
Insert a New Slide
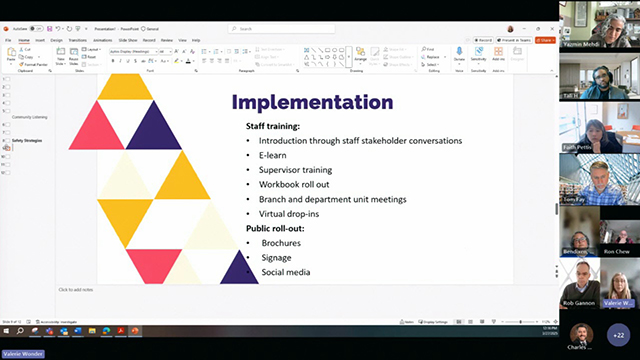point(60,56)
